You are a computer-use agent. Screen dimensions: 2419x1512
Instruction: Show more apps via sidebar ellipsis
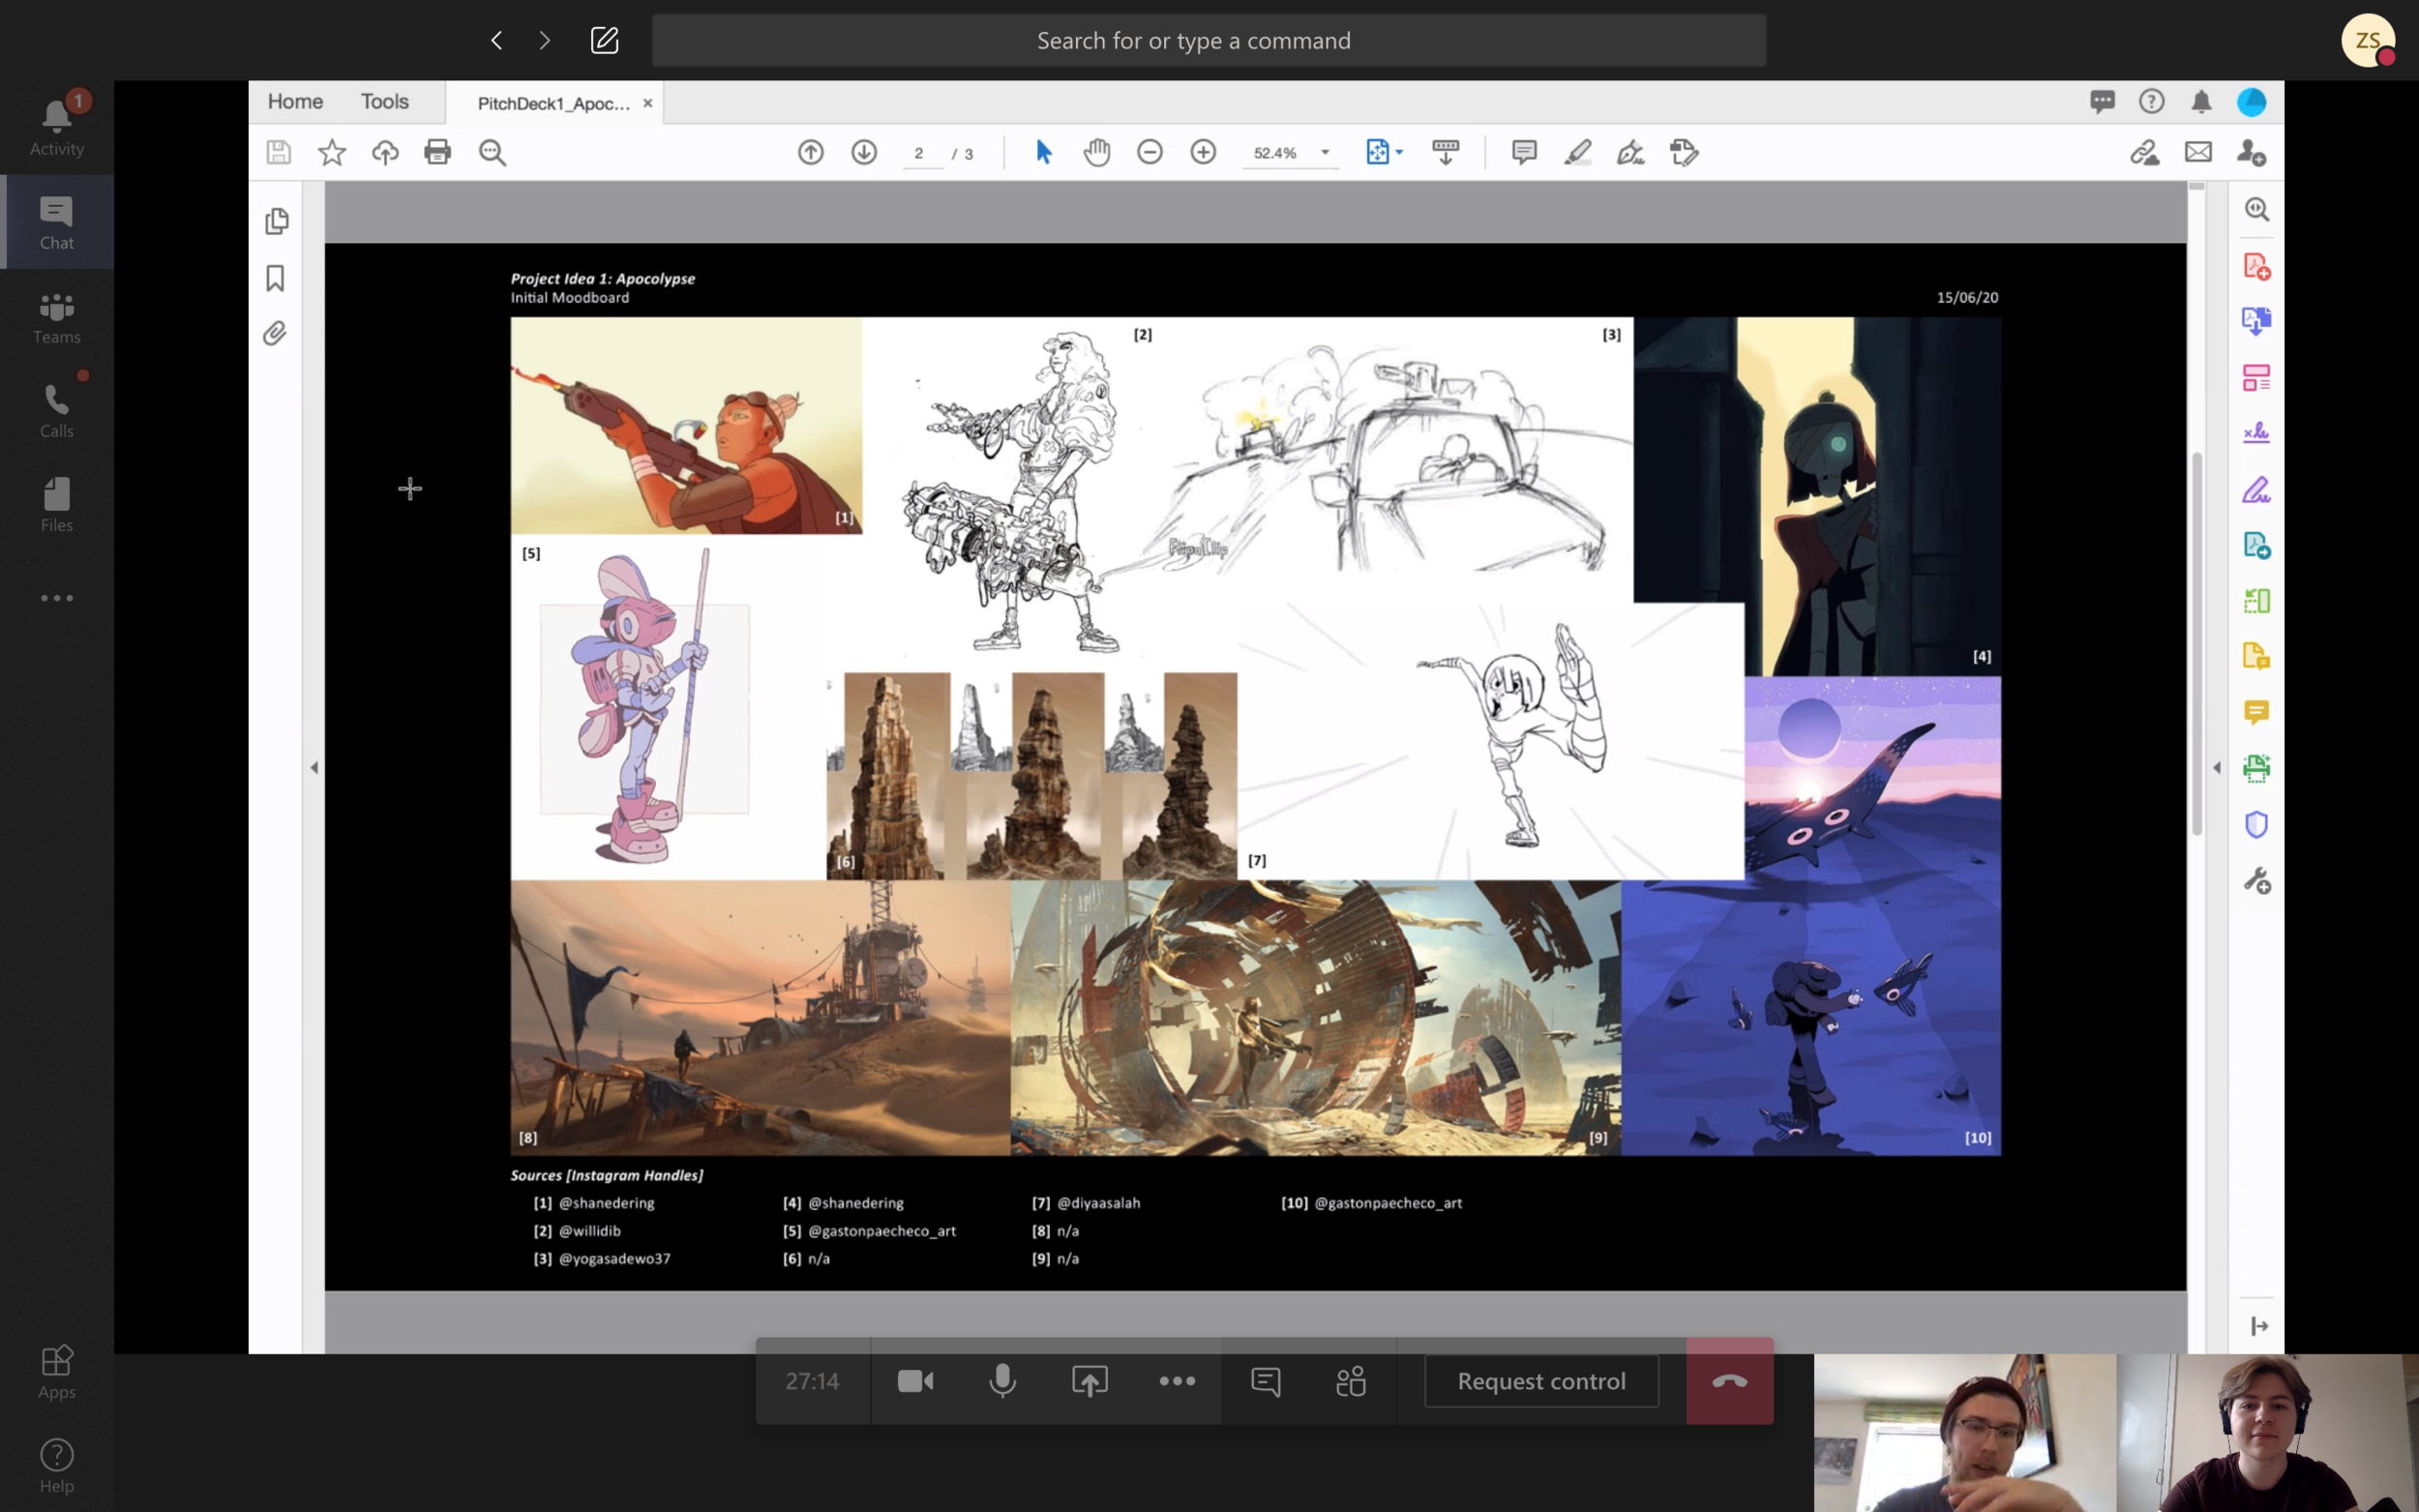pos(57,598)
